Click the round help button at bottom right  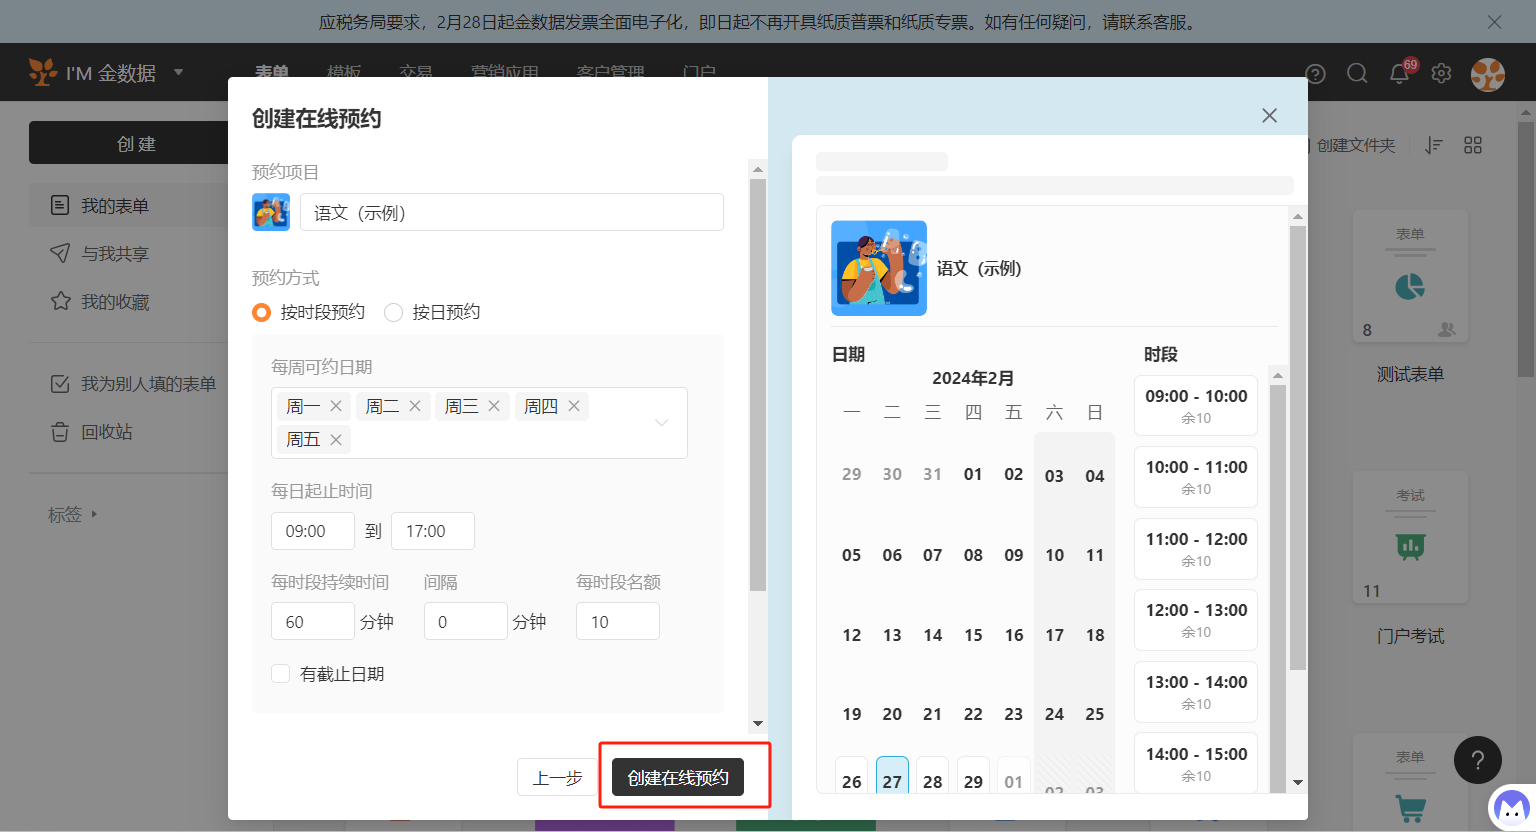[x=1478, y=761]
